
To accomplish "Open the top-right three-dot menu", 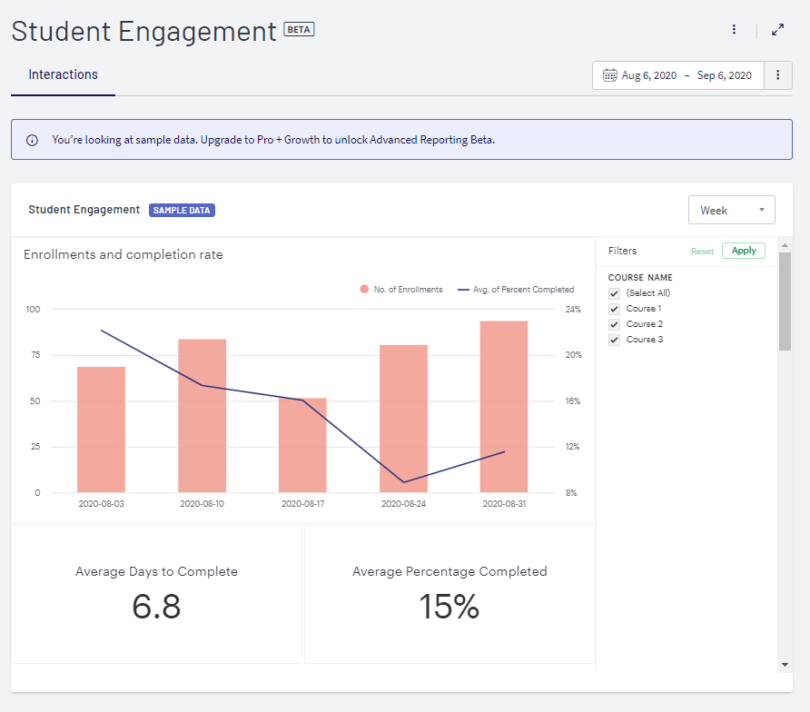I will 734,29.
